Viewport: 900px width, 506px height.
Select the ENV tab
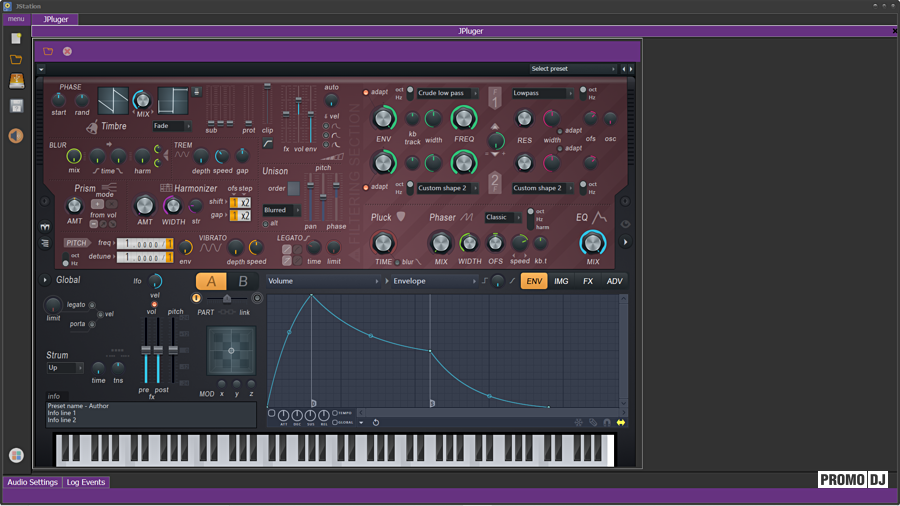(x=534, y=281)
